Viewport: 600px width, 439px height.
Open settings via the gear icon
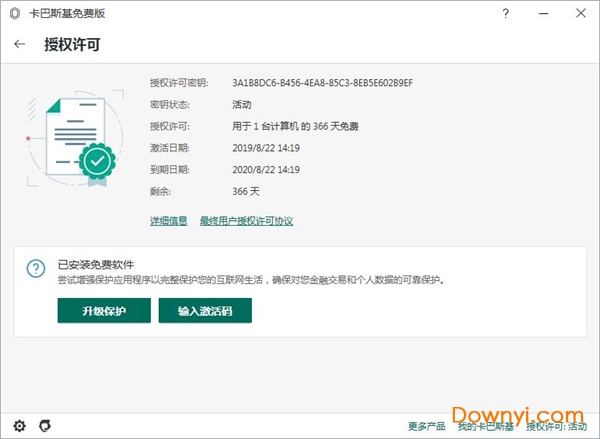18,425
